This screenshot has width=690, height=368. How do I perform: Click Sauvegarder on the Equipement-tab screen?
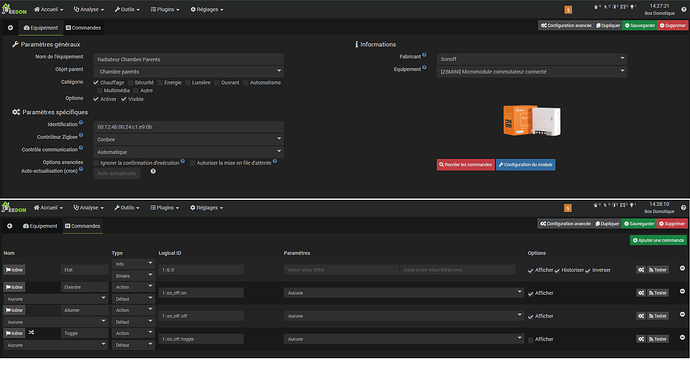point(640,26)
